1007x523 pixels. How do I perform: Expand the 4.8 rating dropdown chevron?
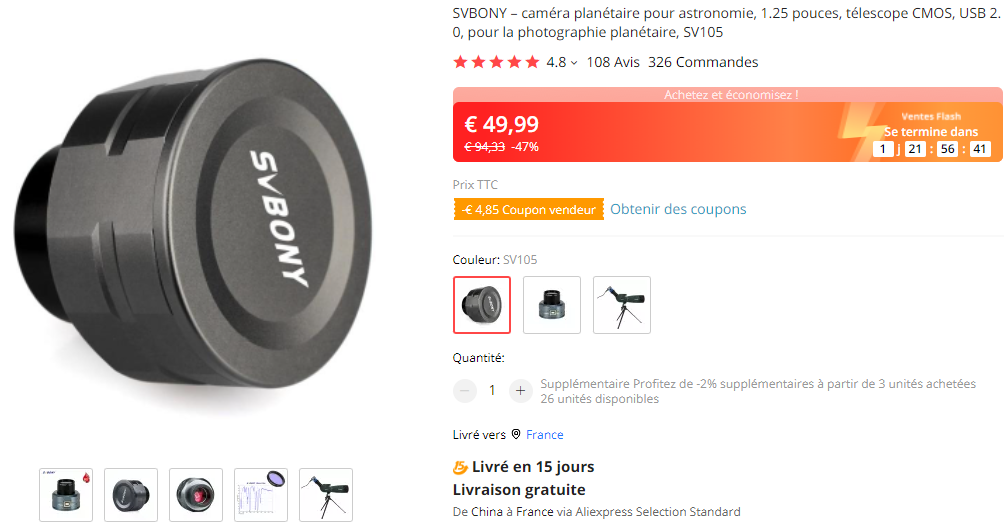[574, 63]
